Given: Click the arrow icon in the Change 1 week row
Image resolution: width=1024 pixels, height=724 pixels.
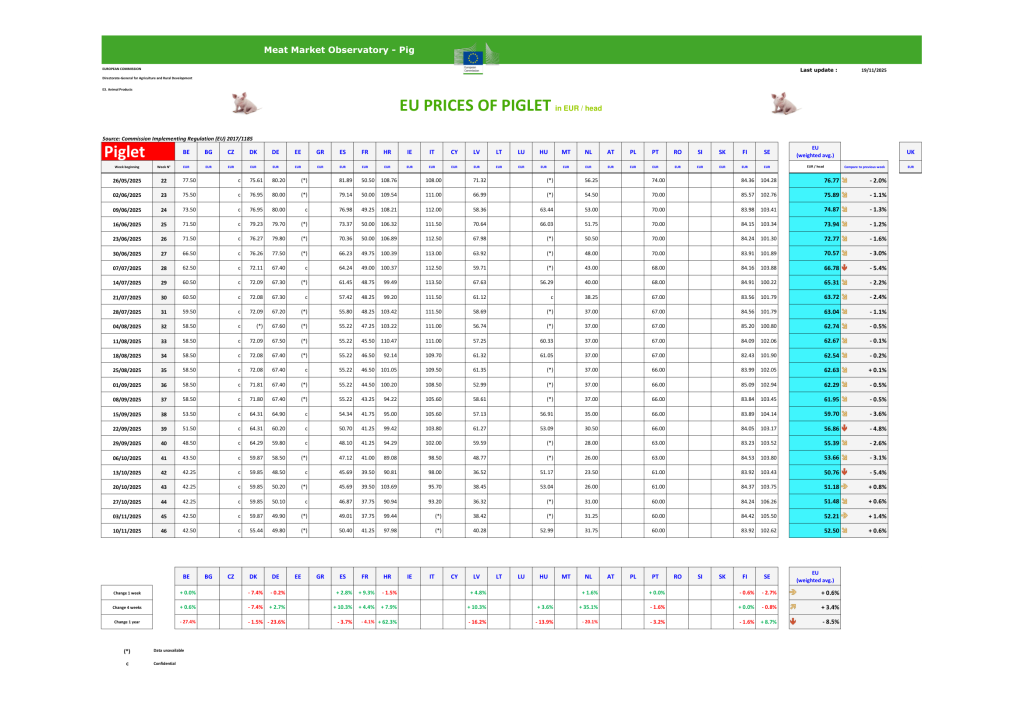Looking at the screenshot, I should click(793, 592).
